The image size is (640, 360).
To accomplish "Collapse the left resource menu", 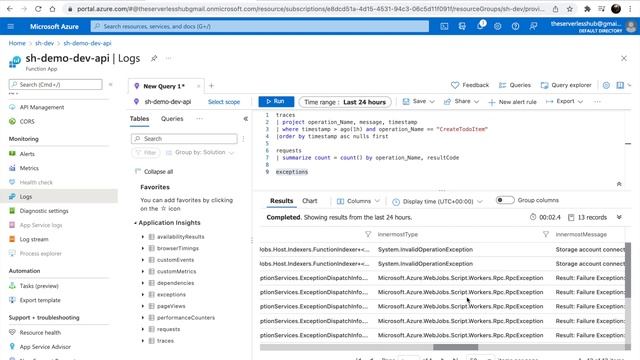I will (x=110, y=84).
